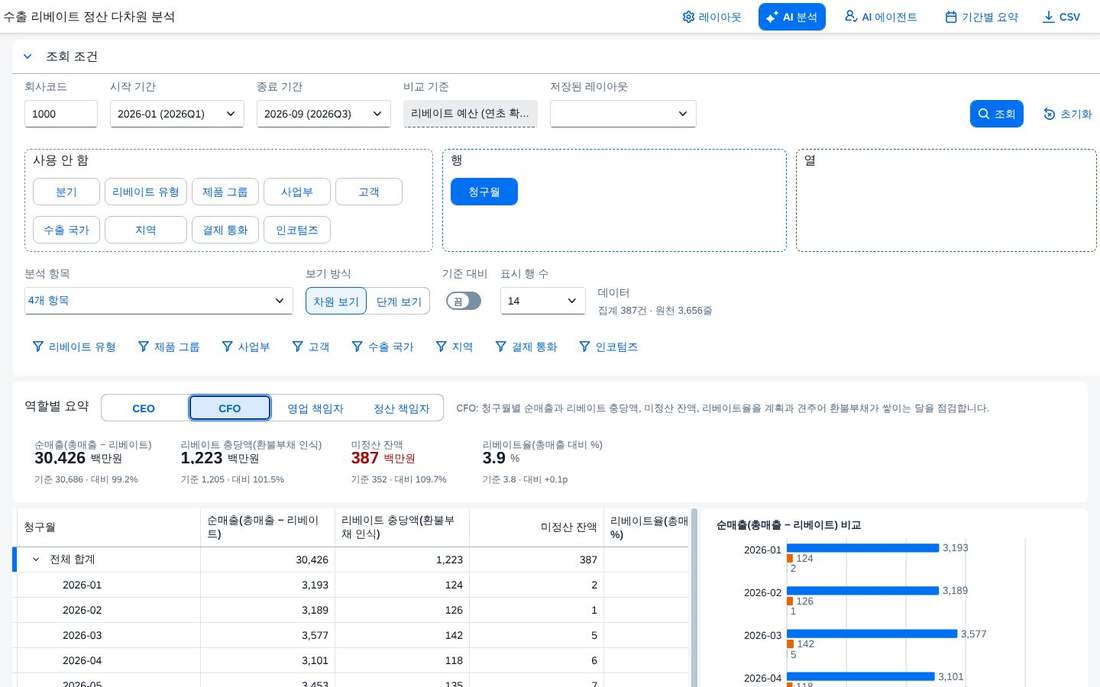Open the 인코텀즈 filter icon
Screen dimensions: 1100x687
tap(584, 347)
